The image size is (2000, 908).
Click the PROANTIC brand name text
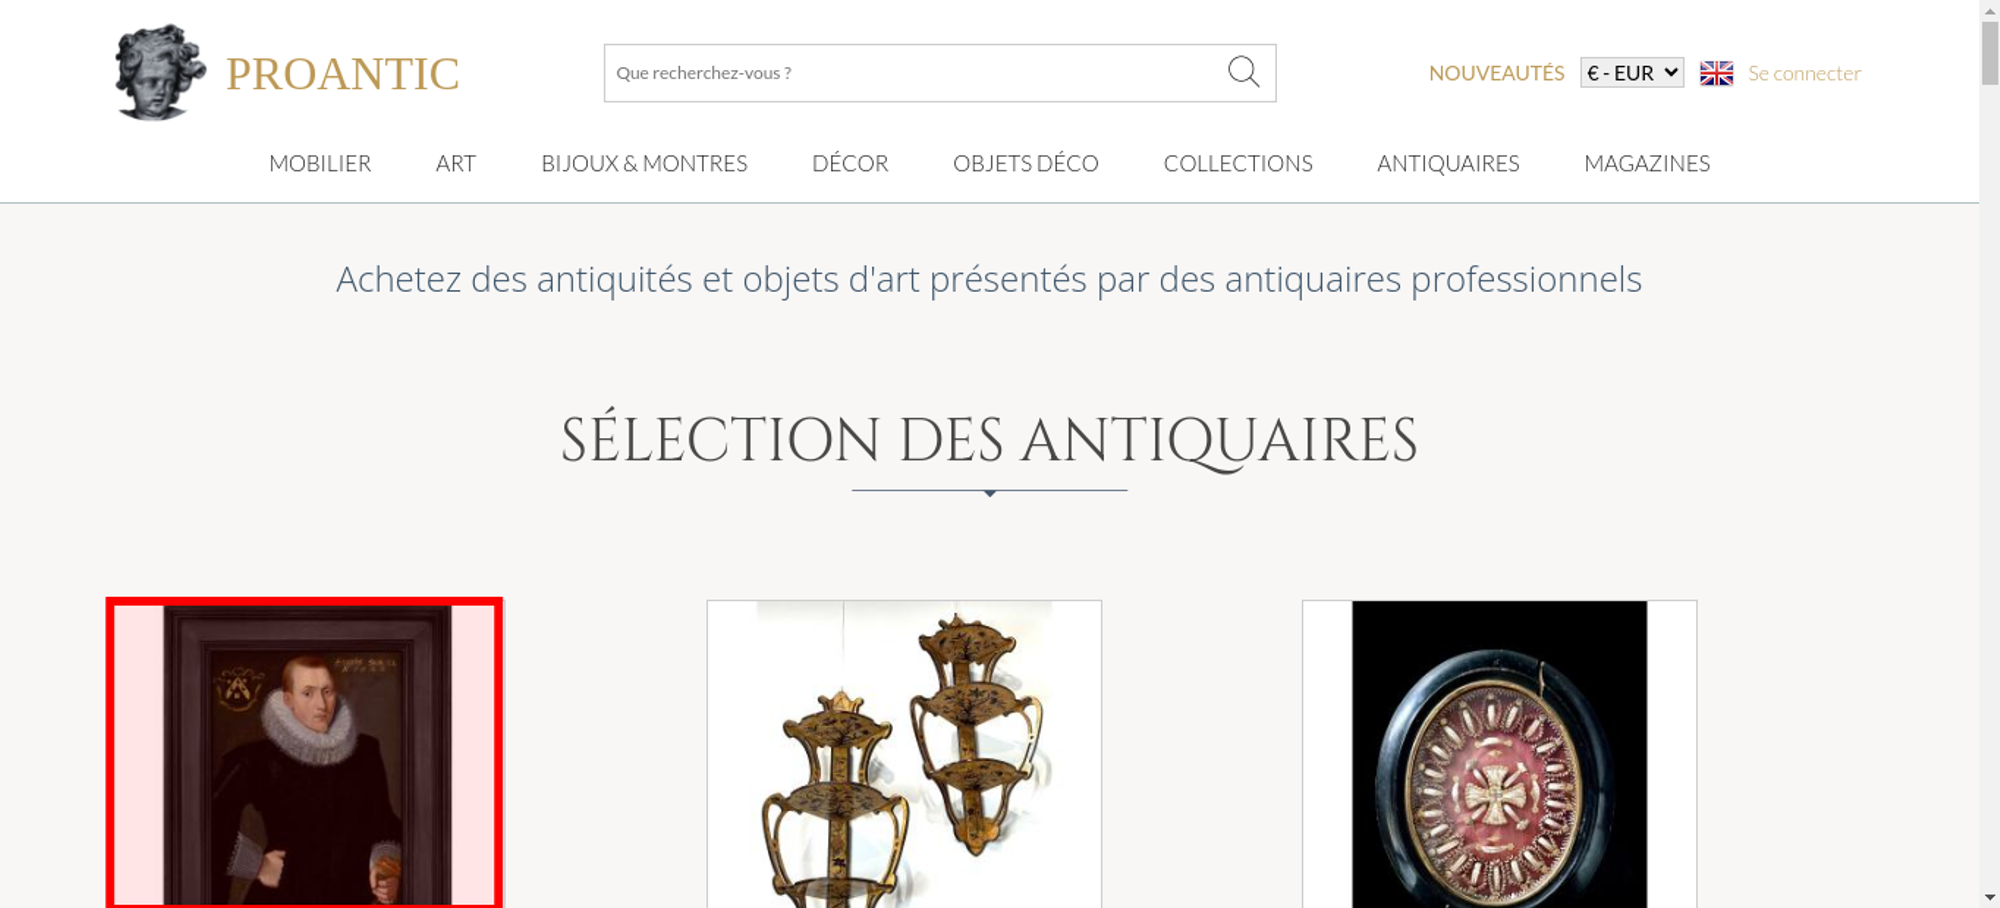click(343, 74)
